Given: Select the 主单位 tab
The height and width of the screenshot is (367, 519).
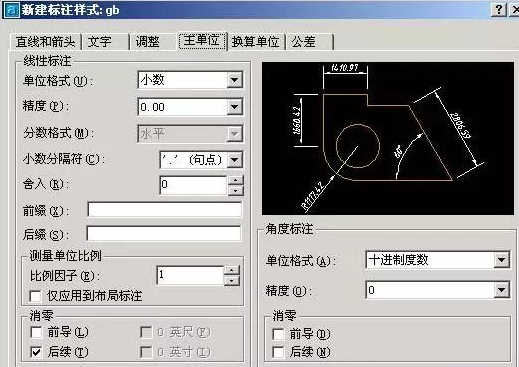Looking at the screenshot, I should pyautogui.click(x=202, y=41).
